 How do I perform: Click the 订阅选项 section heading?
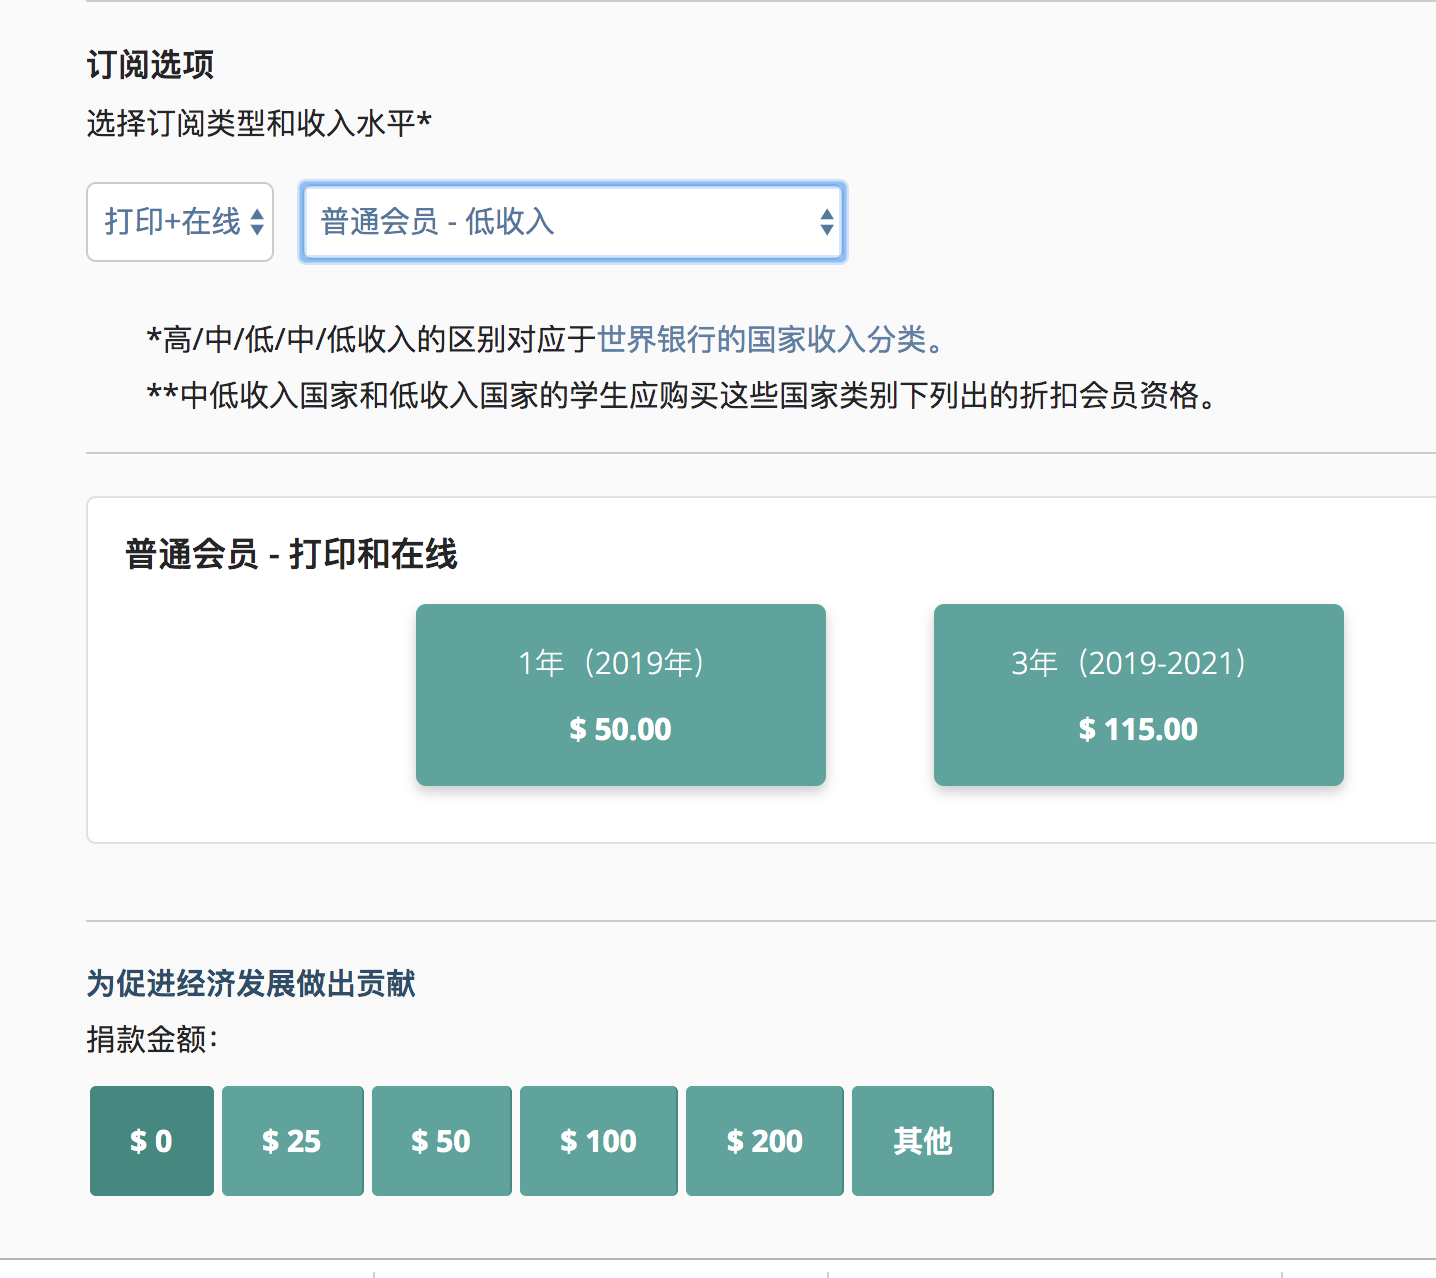pyautogui.click(x=150, y=65)
